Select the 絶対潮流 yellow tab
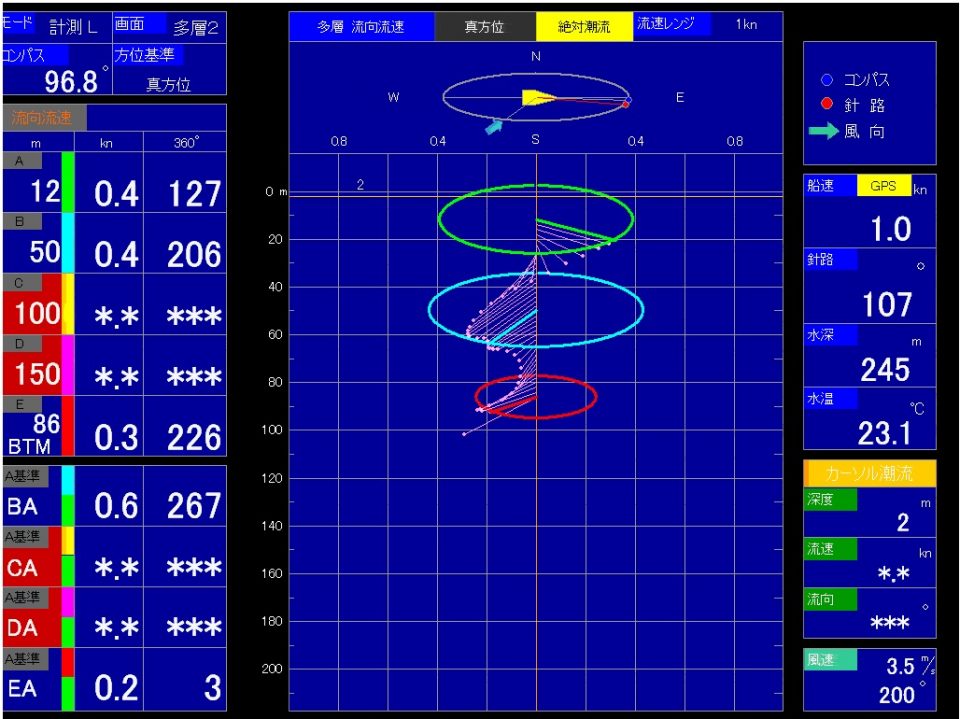The image size is (960, 719). (584, 26)
